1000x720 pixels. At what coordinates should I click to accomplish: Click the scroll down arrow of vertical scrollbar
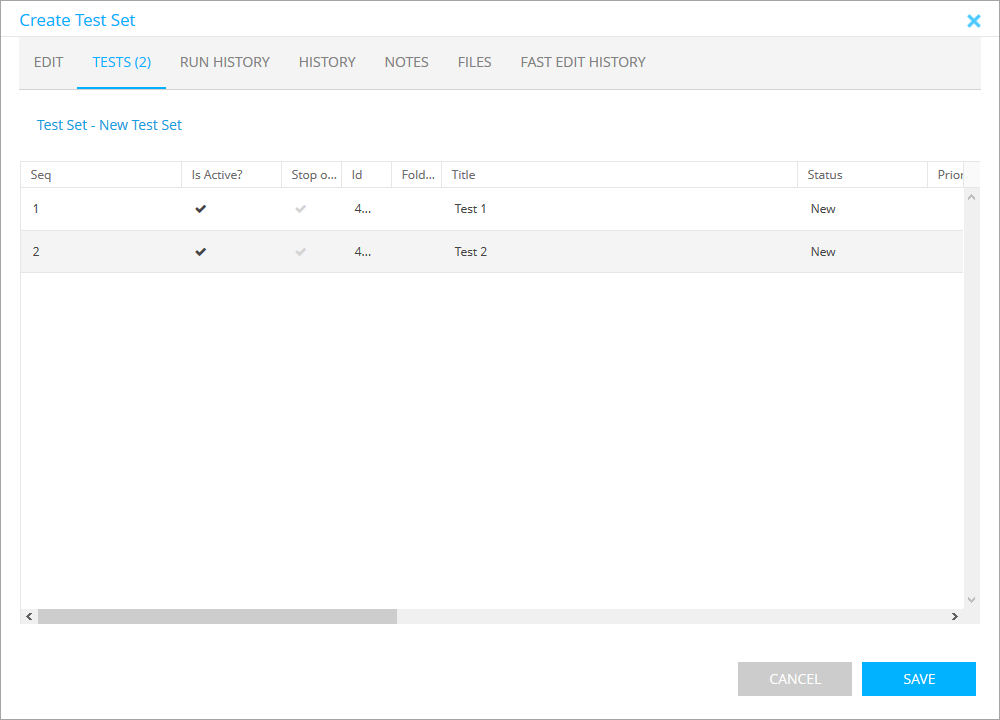coord(971,600)
